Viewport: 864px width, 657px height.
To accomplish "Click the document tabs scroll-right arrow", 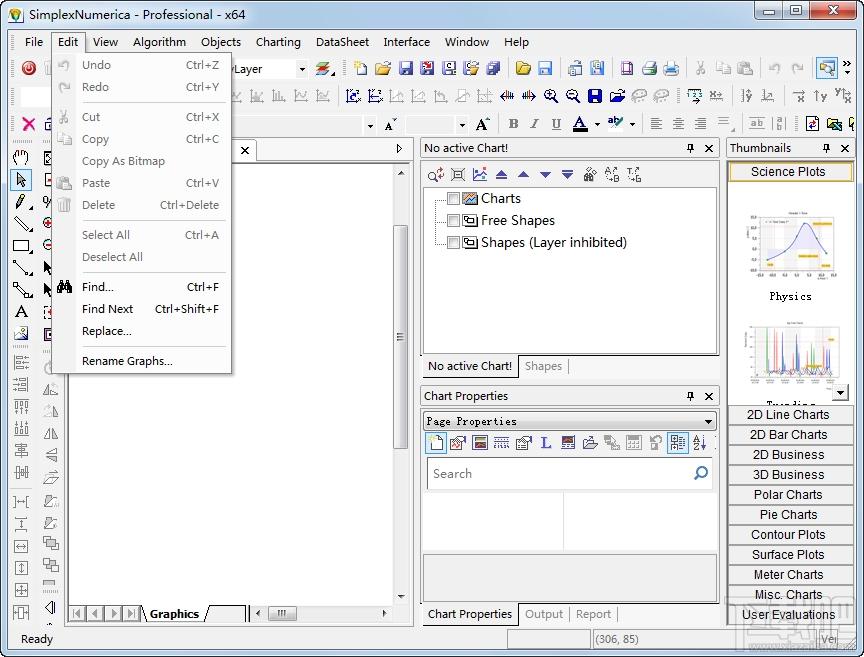I will [x=399, y=149].
